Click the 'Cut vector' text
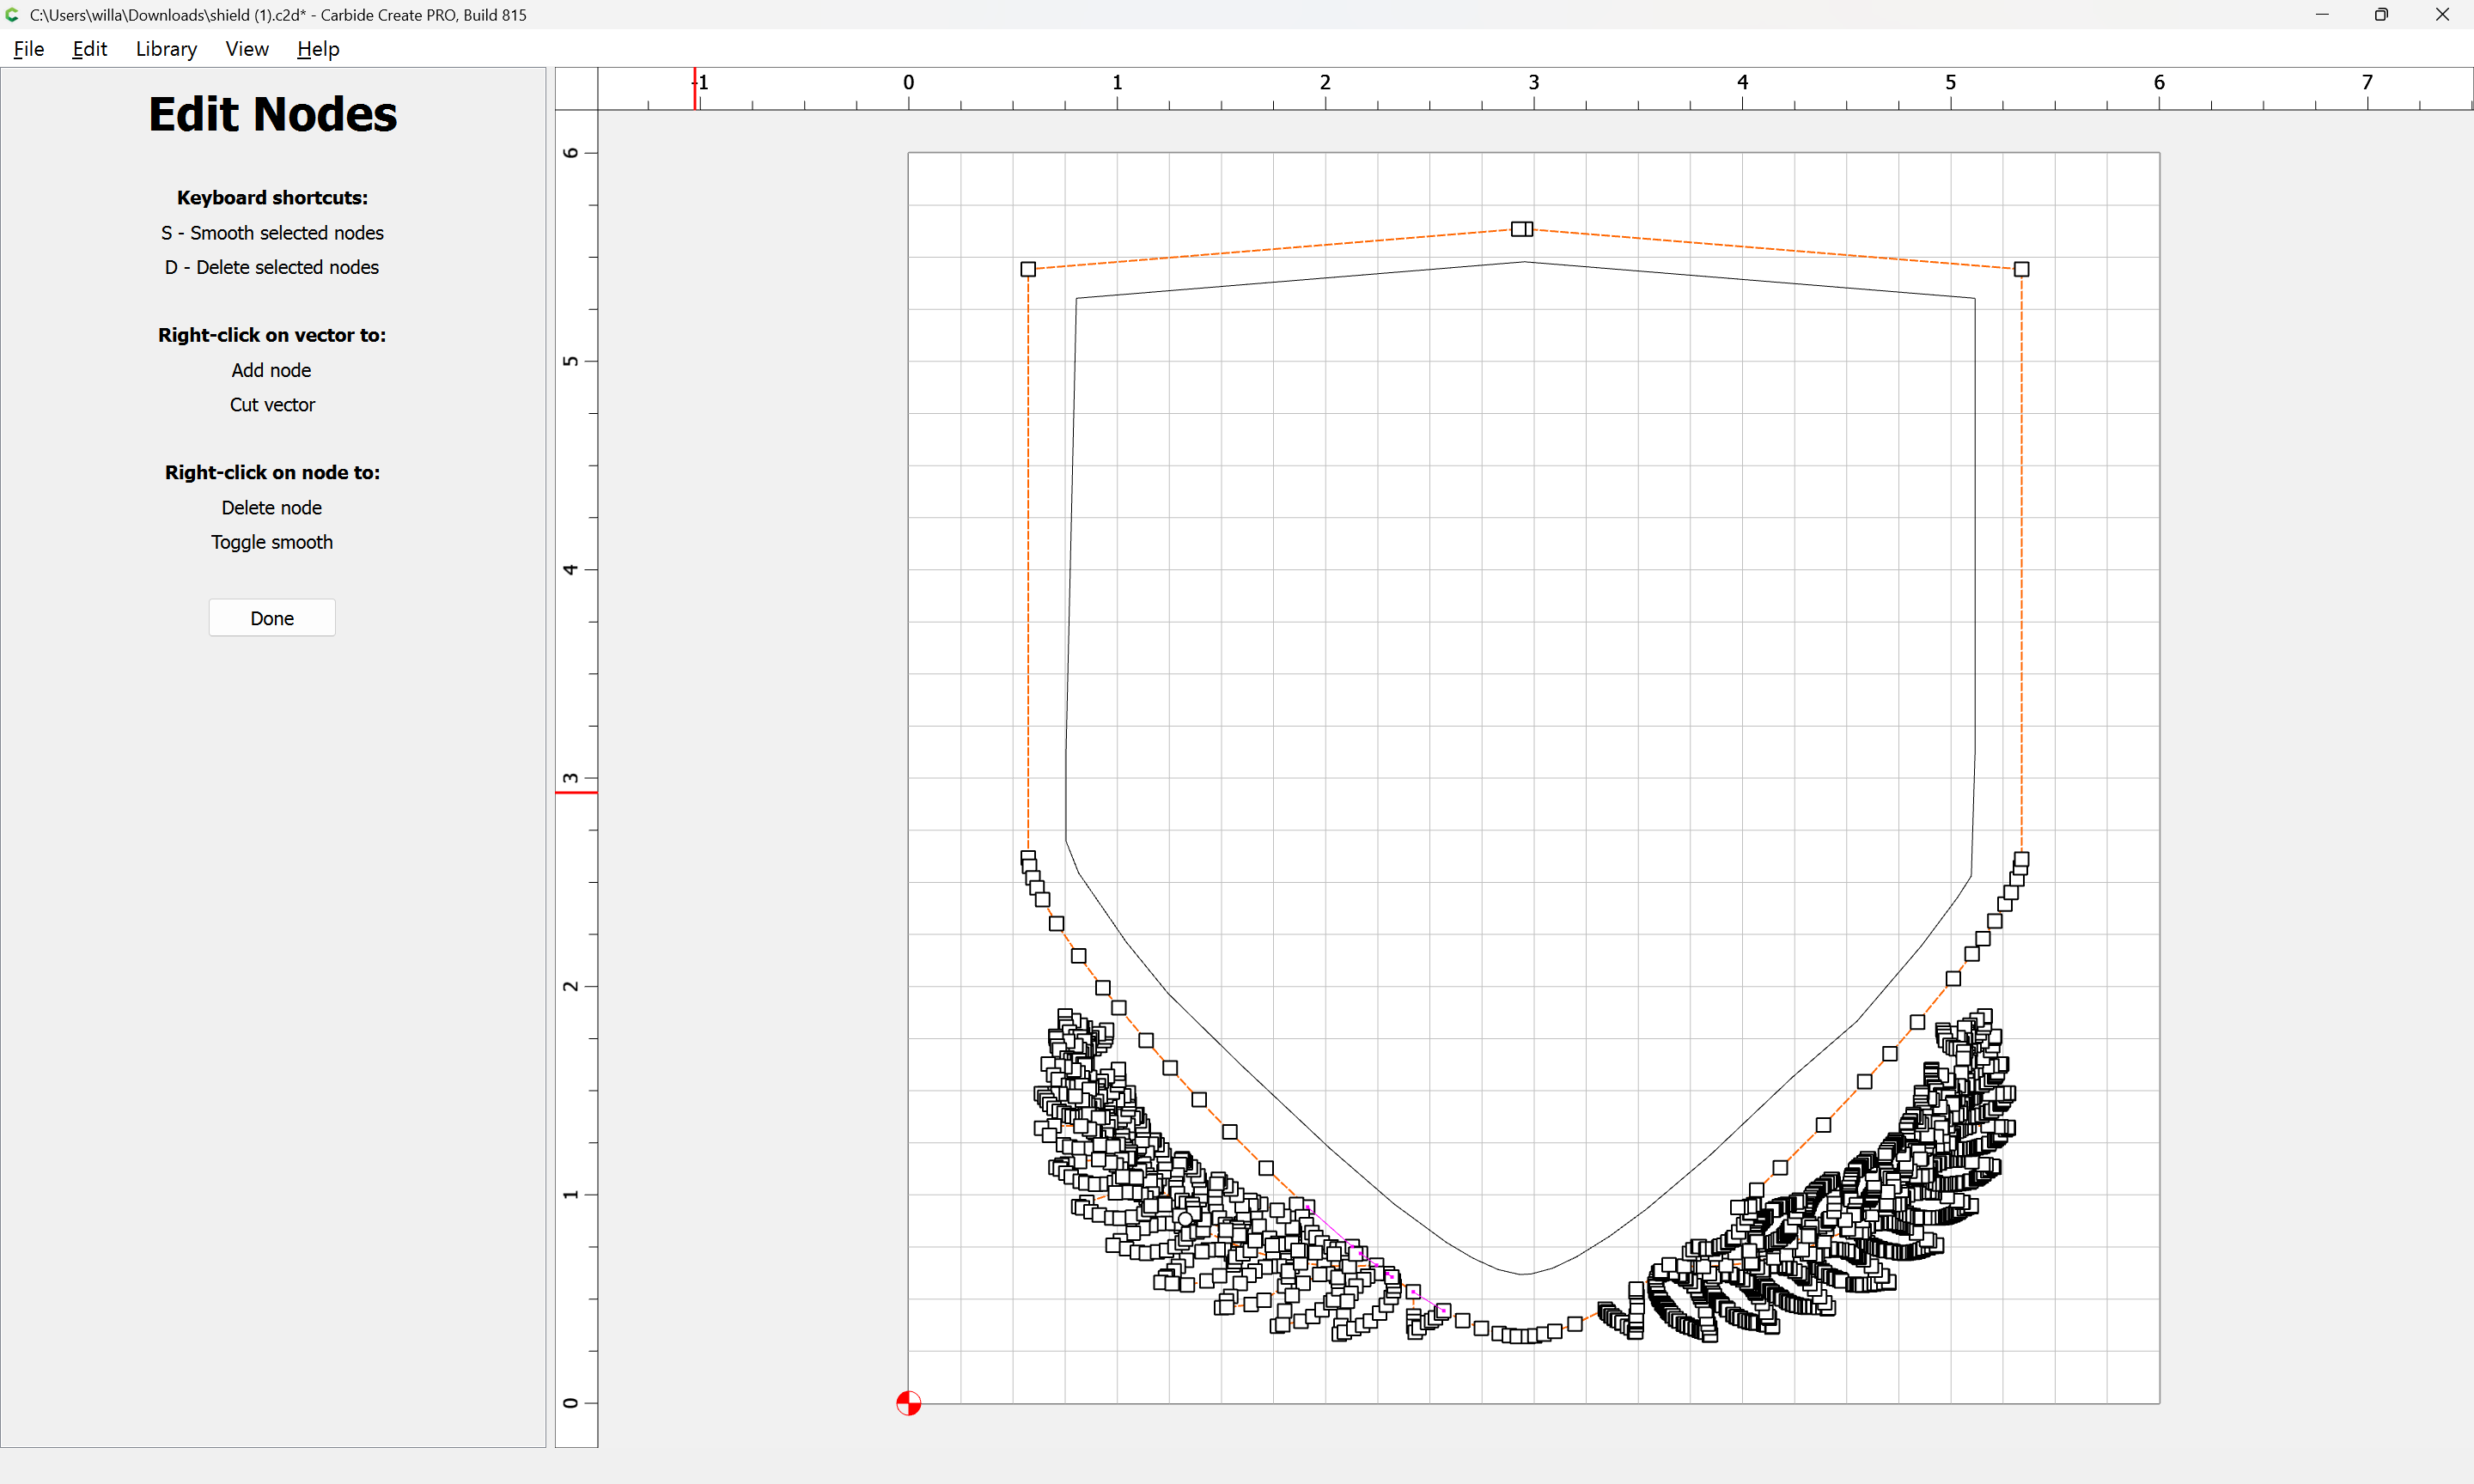The height and width of the screenshot is (1484, 2474). pos(272,405)
